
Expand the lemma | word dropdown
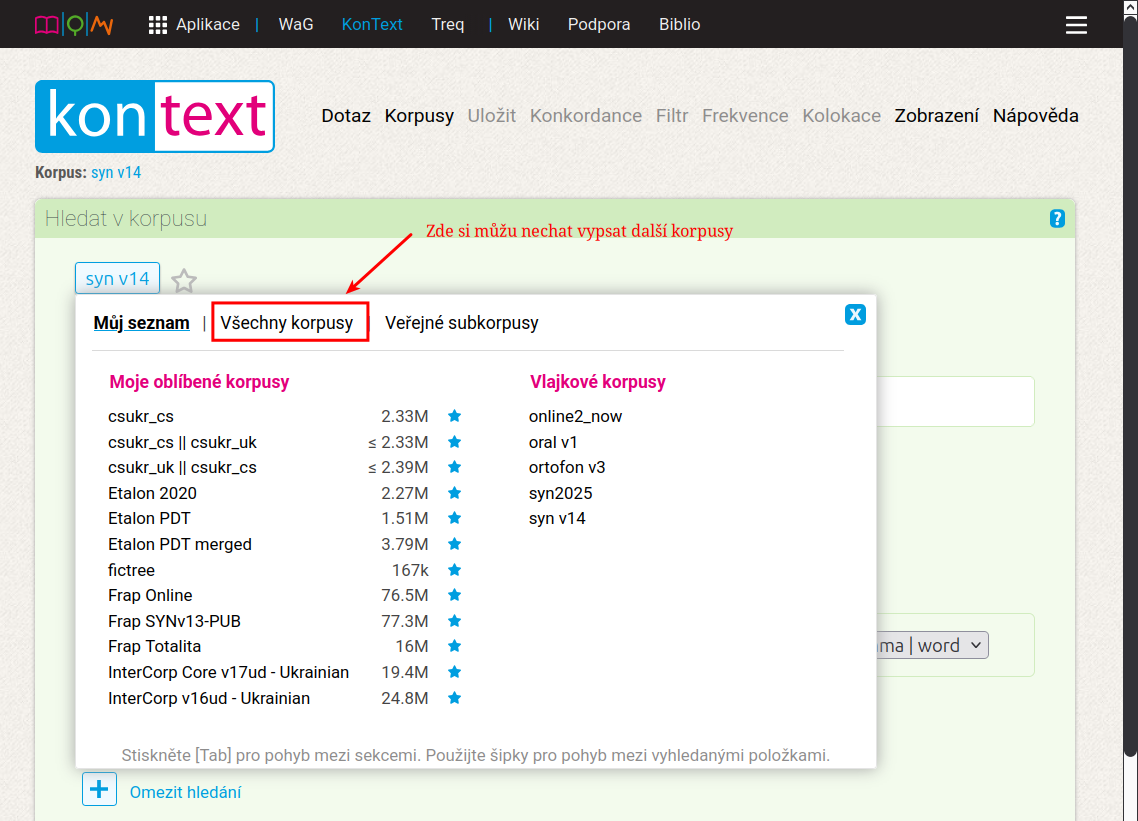pyautogui.click(x=930, y=646)
